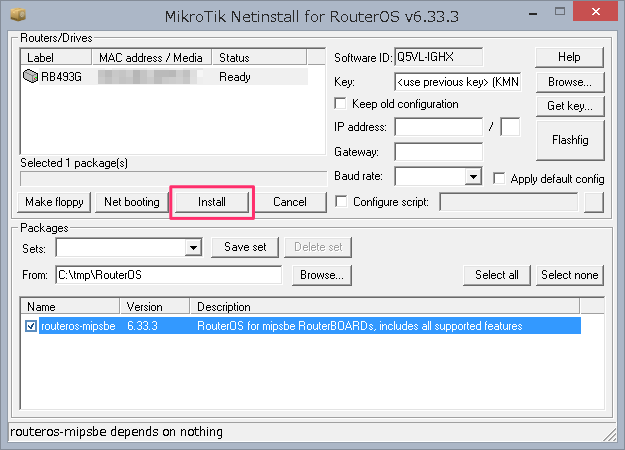625x450 pixels.
Task: Maximize the Netinstall window
Action: pos(560,12)
